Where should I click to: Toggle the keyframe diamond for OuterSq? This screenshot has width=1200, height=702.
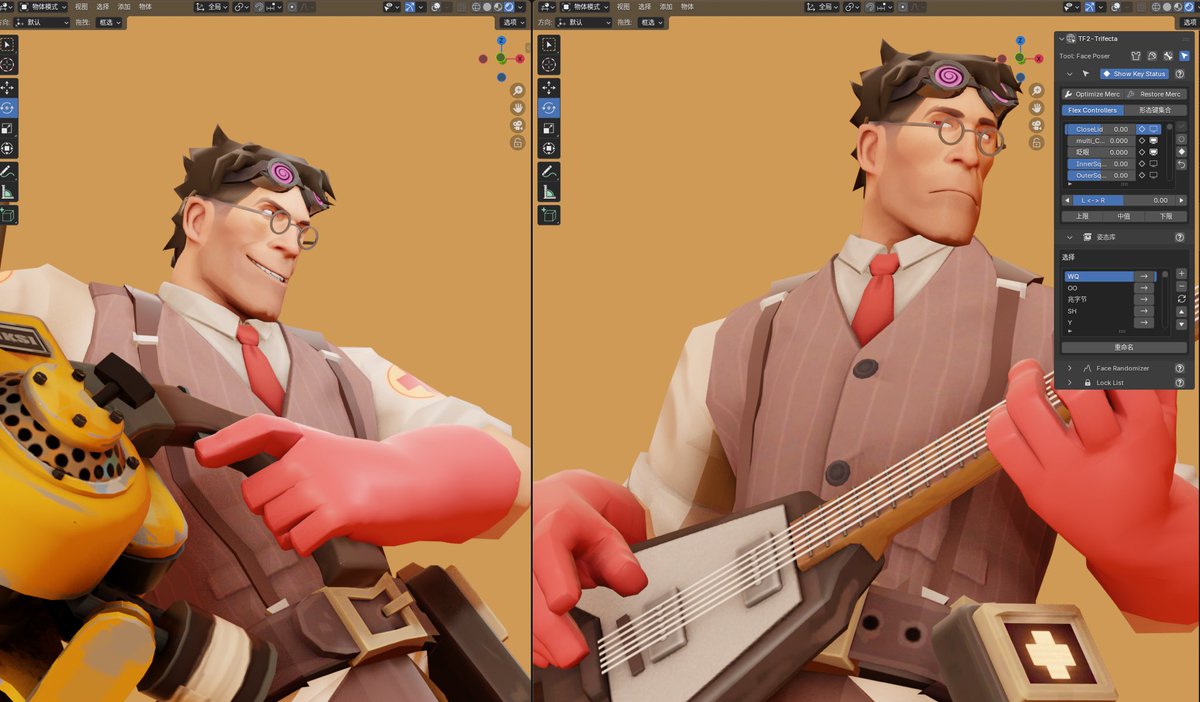tap(1142, 175)
